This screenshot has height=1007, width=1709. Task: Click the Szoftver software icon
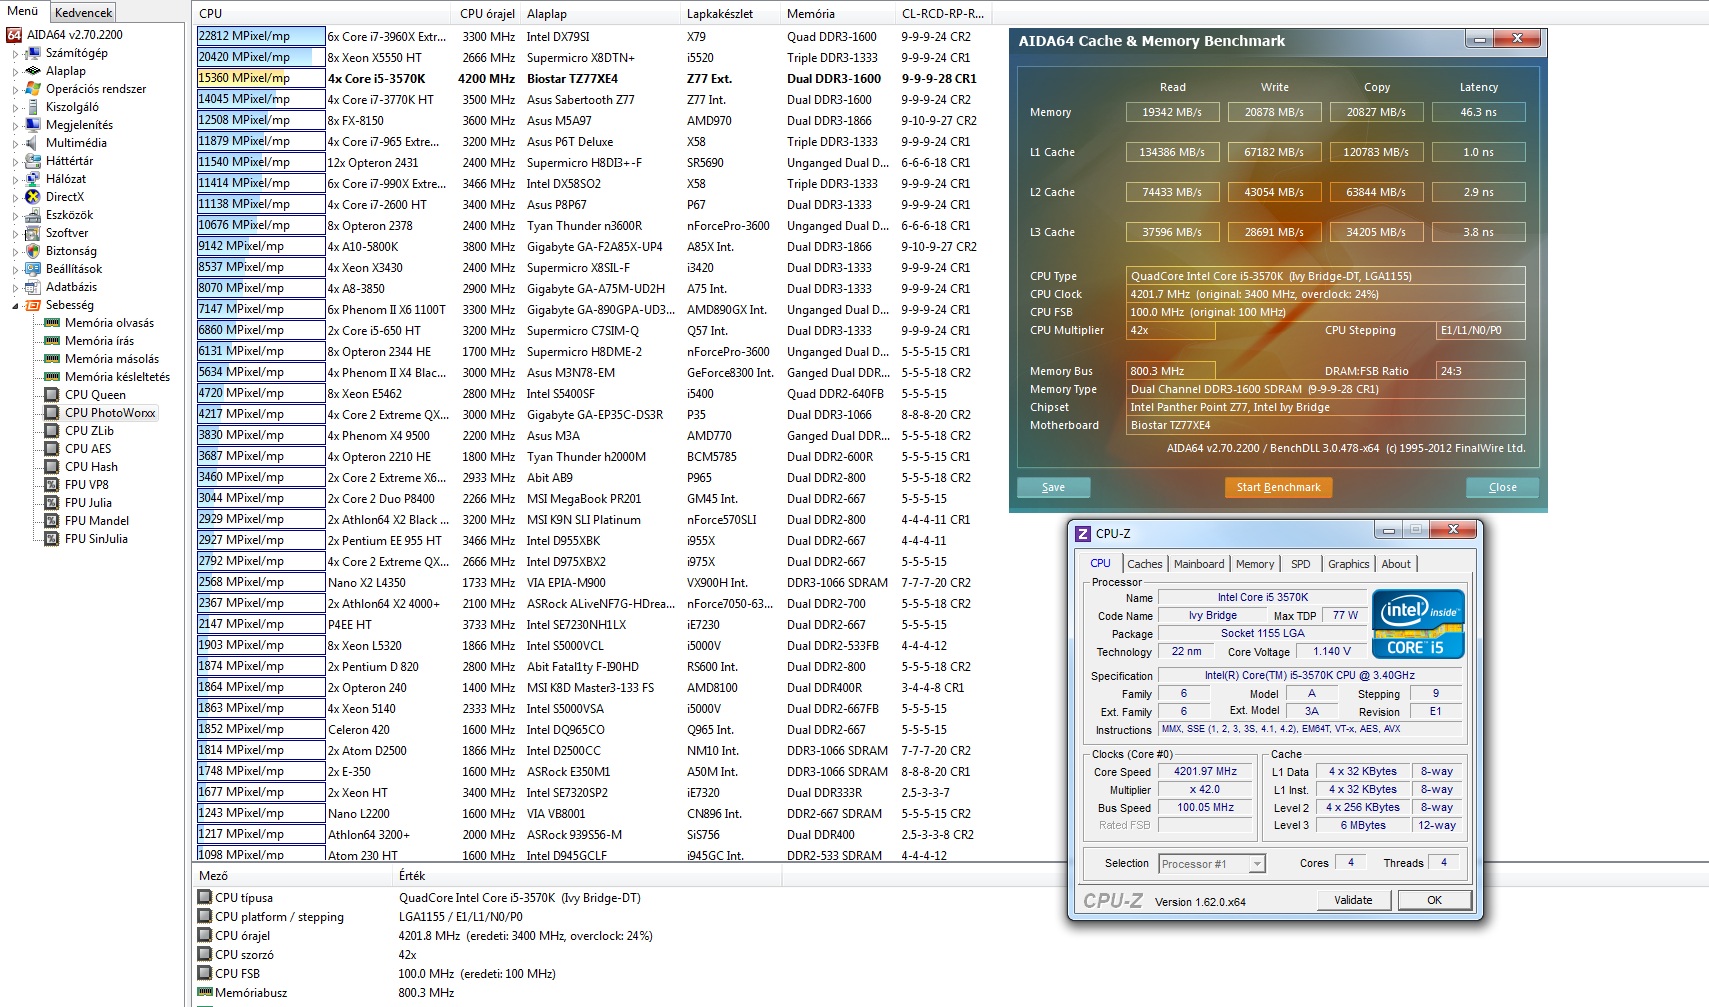(33, 233)
